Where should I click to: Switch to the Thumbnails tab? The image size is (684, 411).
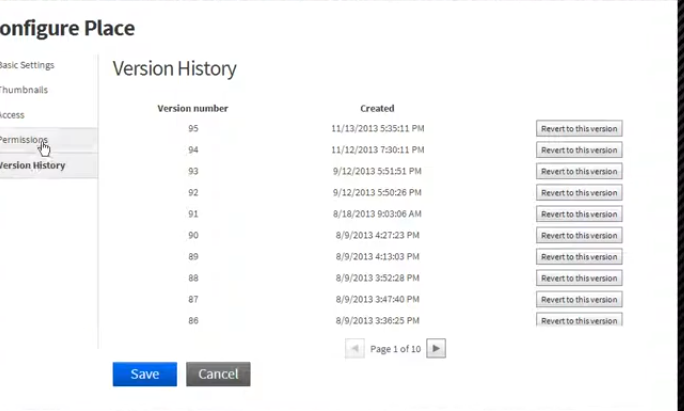[24, 90]
